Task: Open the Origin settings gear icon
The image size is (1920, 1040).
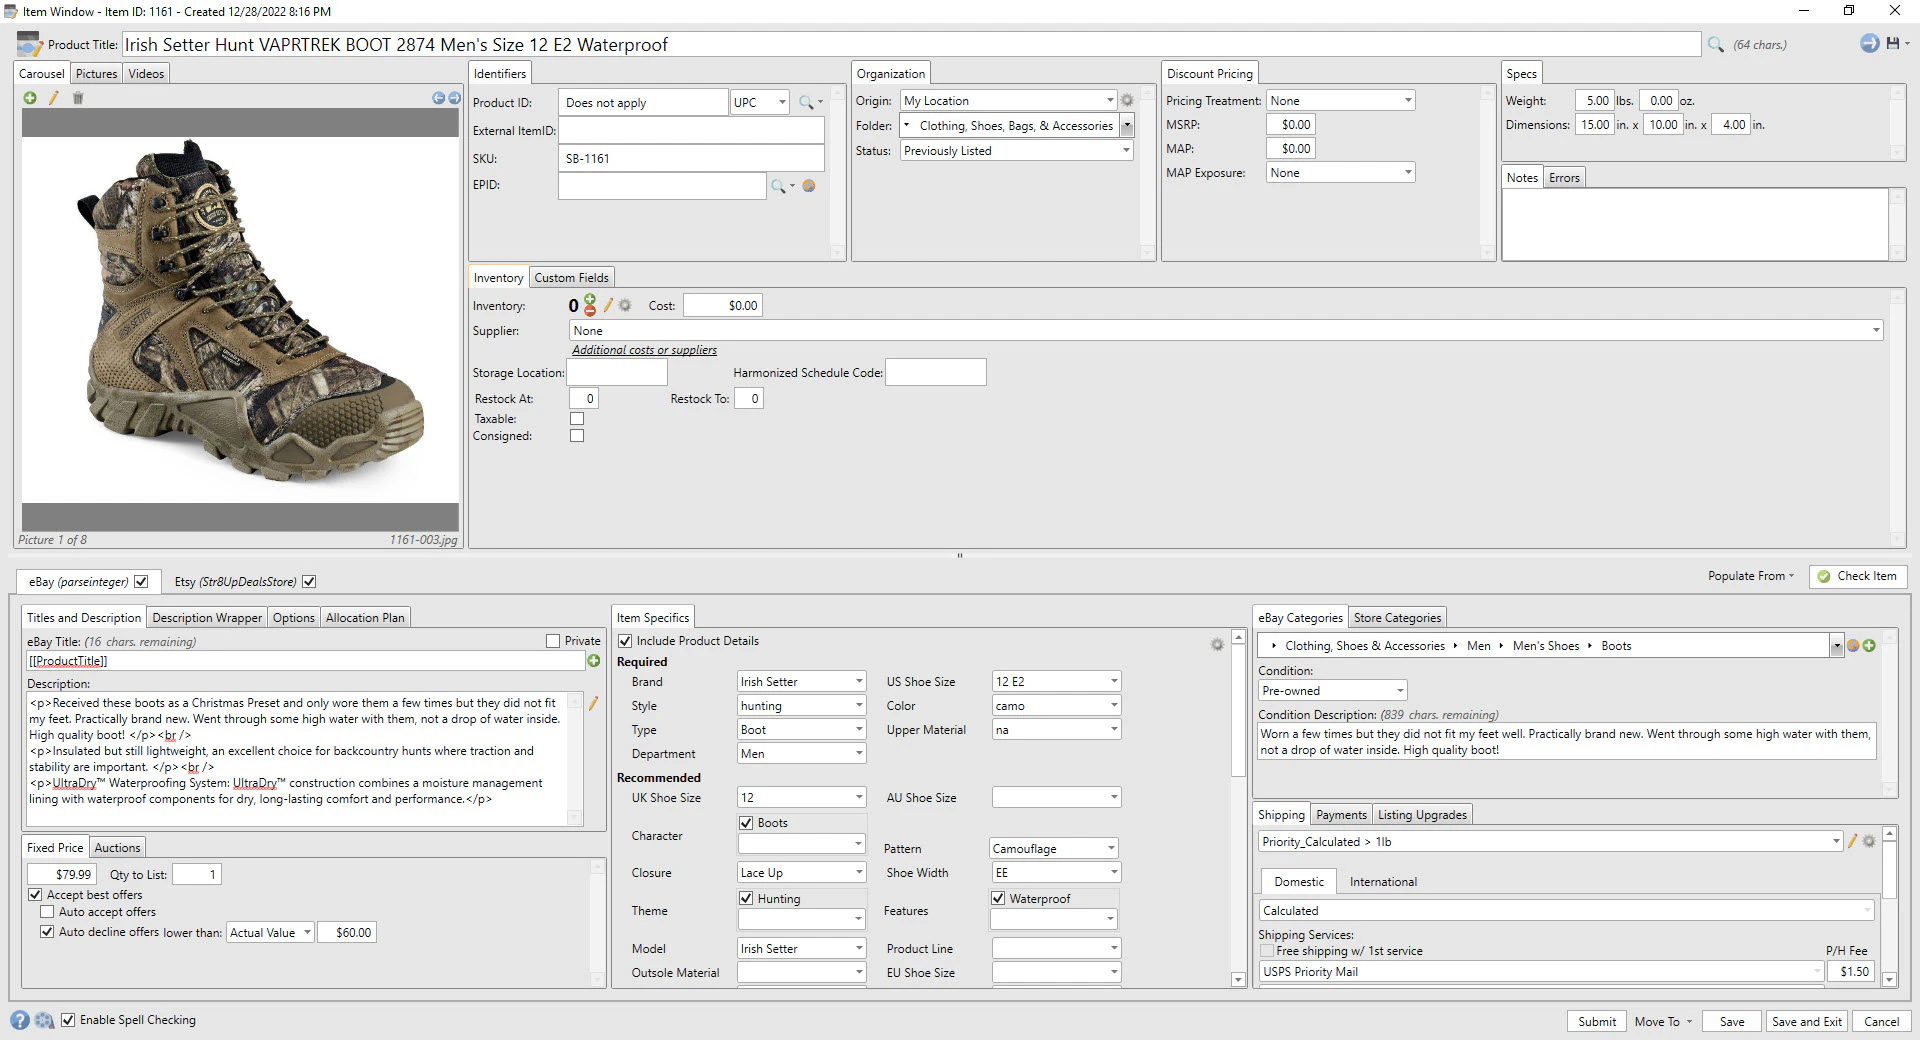Action: 1128,100
